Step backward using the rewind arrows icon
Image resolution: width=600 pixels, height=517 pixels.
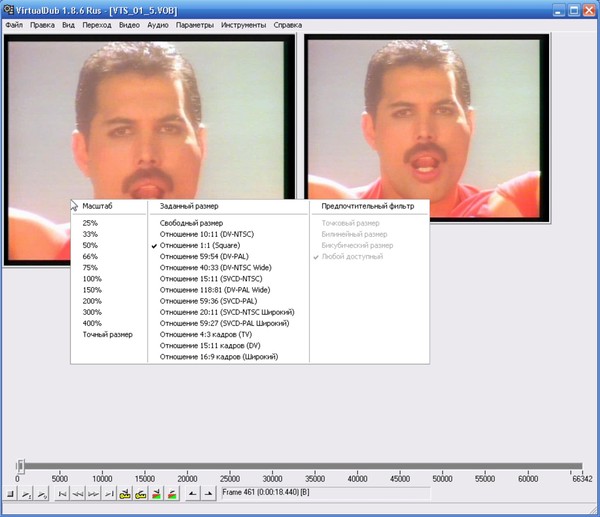[x=78, y=494]
